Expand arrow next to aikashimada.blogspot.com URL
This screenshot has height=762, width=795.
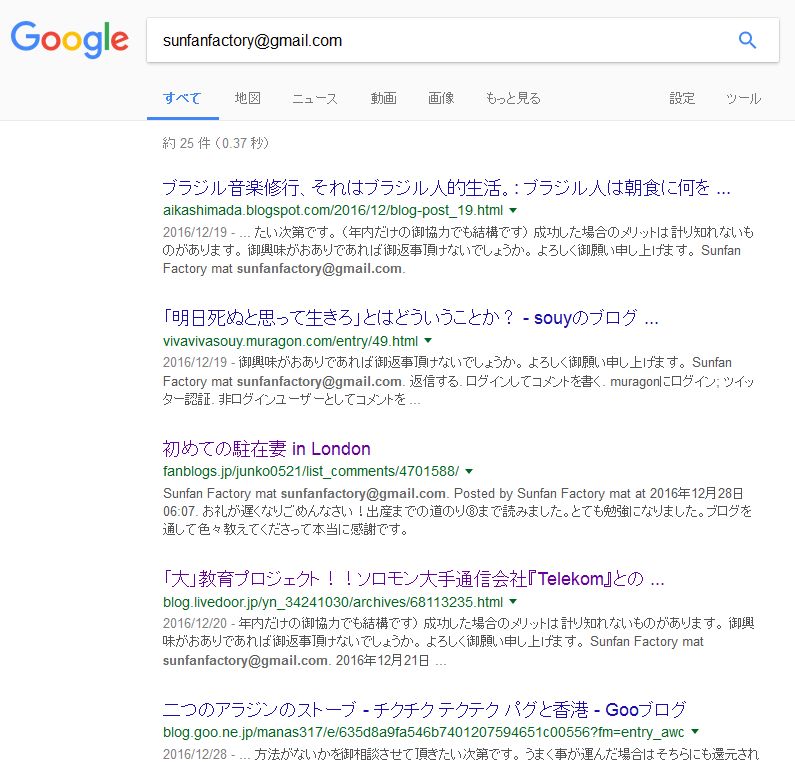coord(513,210)
